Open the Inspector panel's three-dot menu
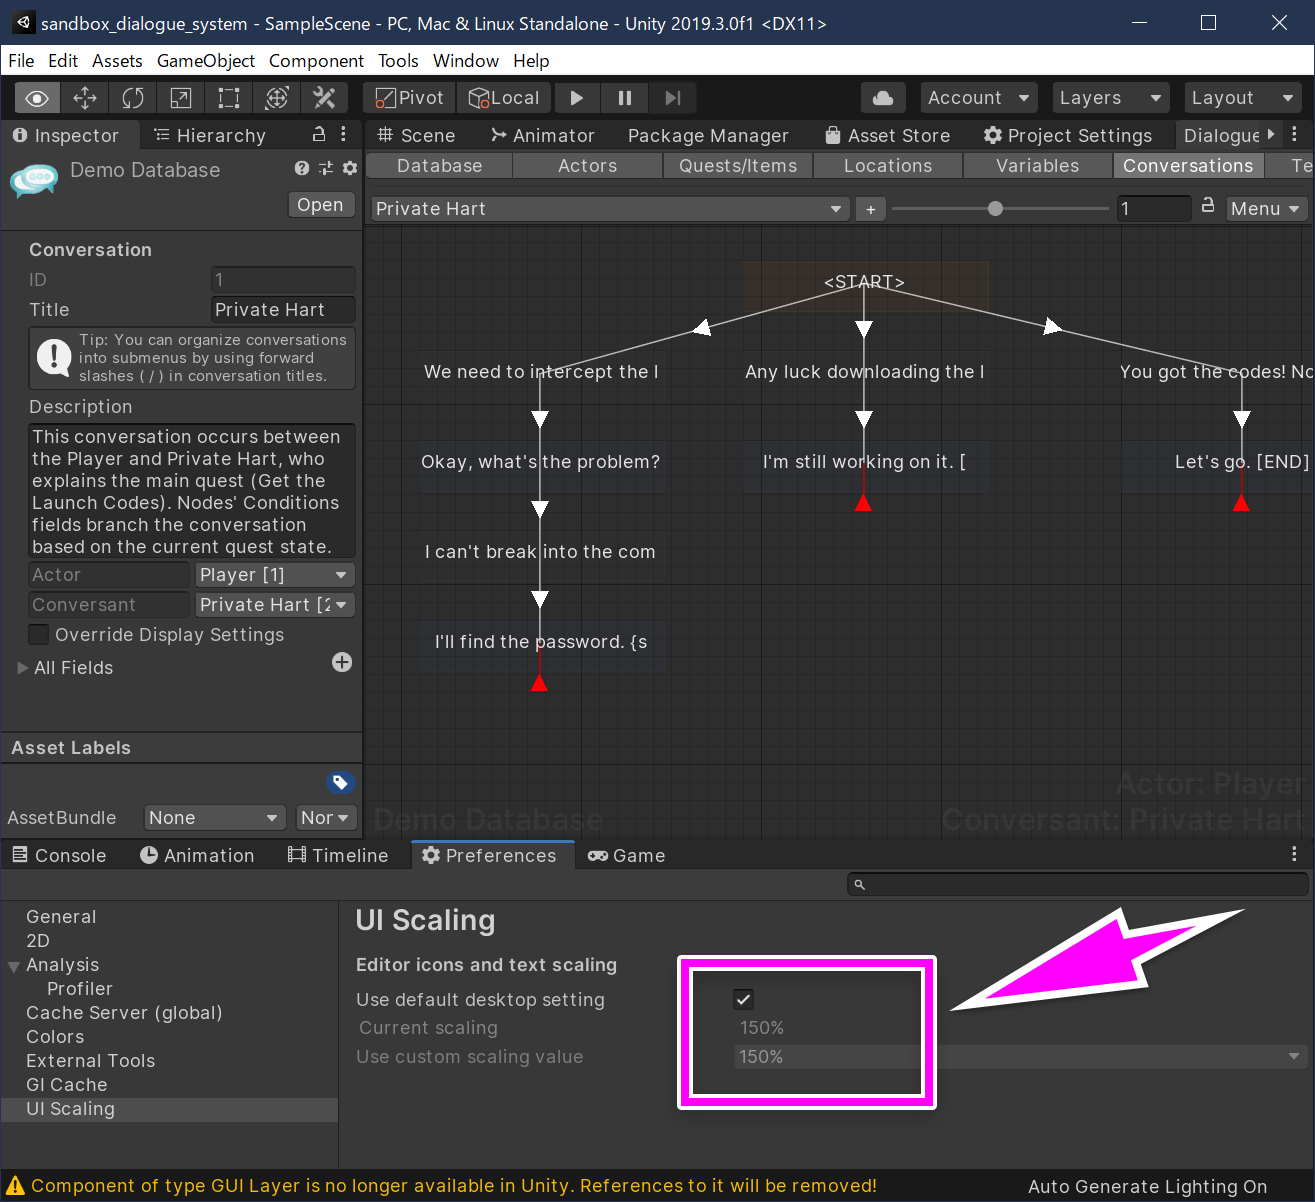The width and height of the screenshot is (1315, 1202). 344,134
